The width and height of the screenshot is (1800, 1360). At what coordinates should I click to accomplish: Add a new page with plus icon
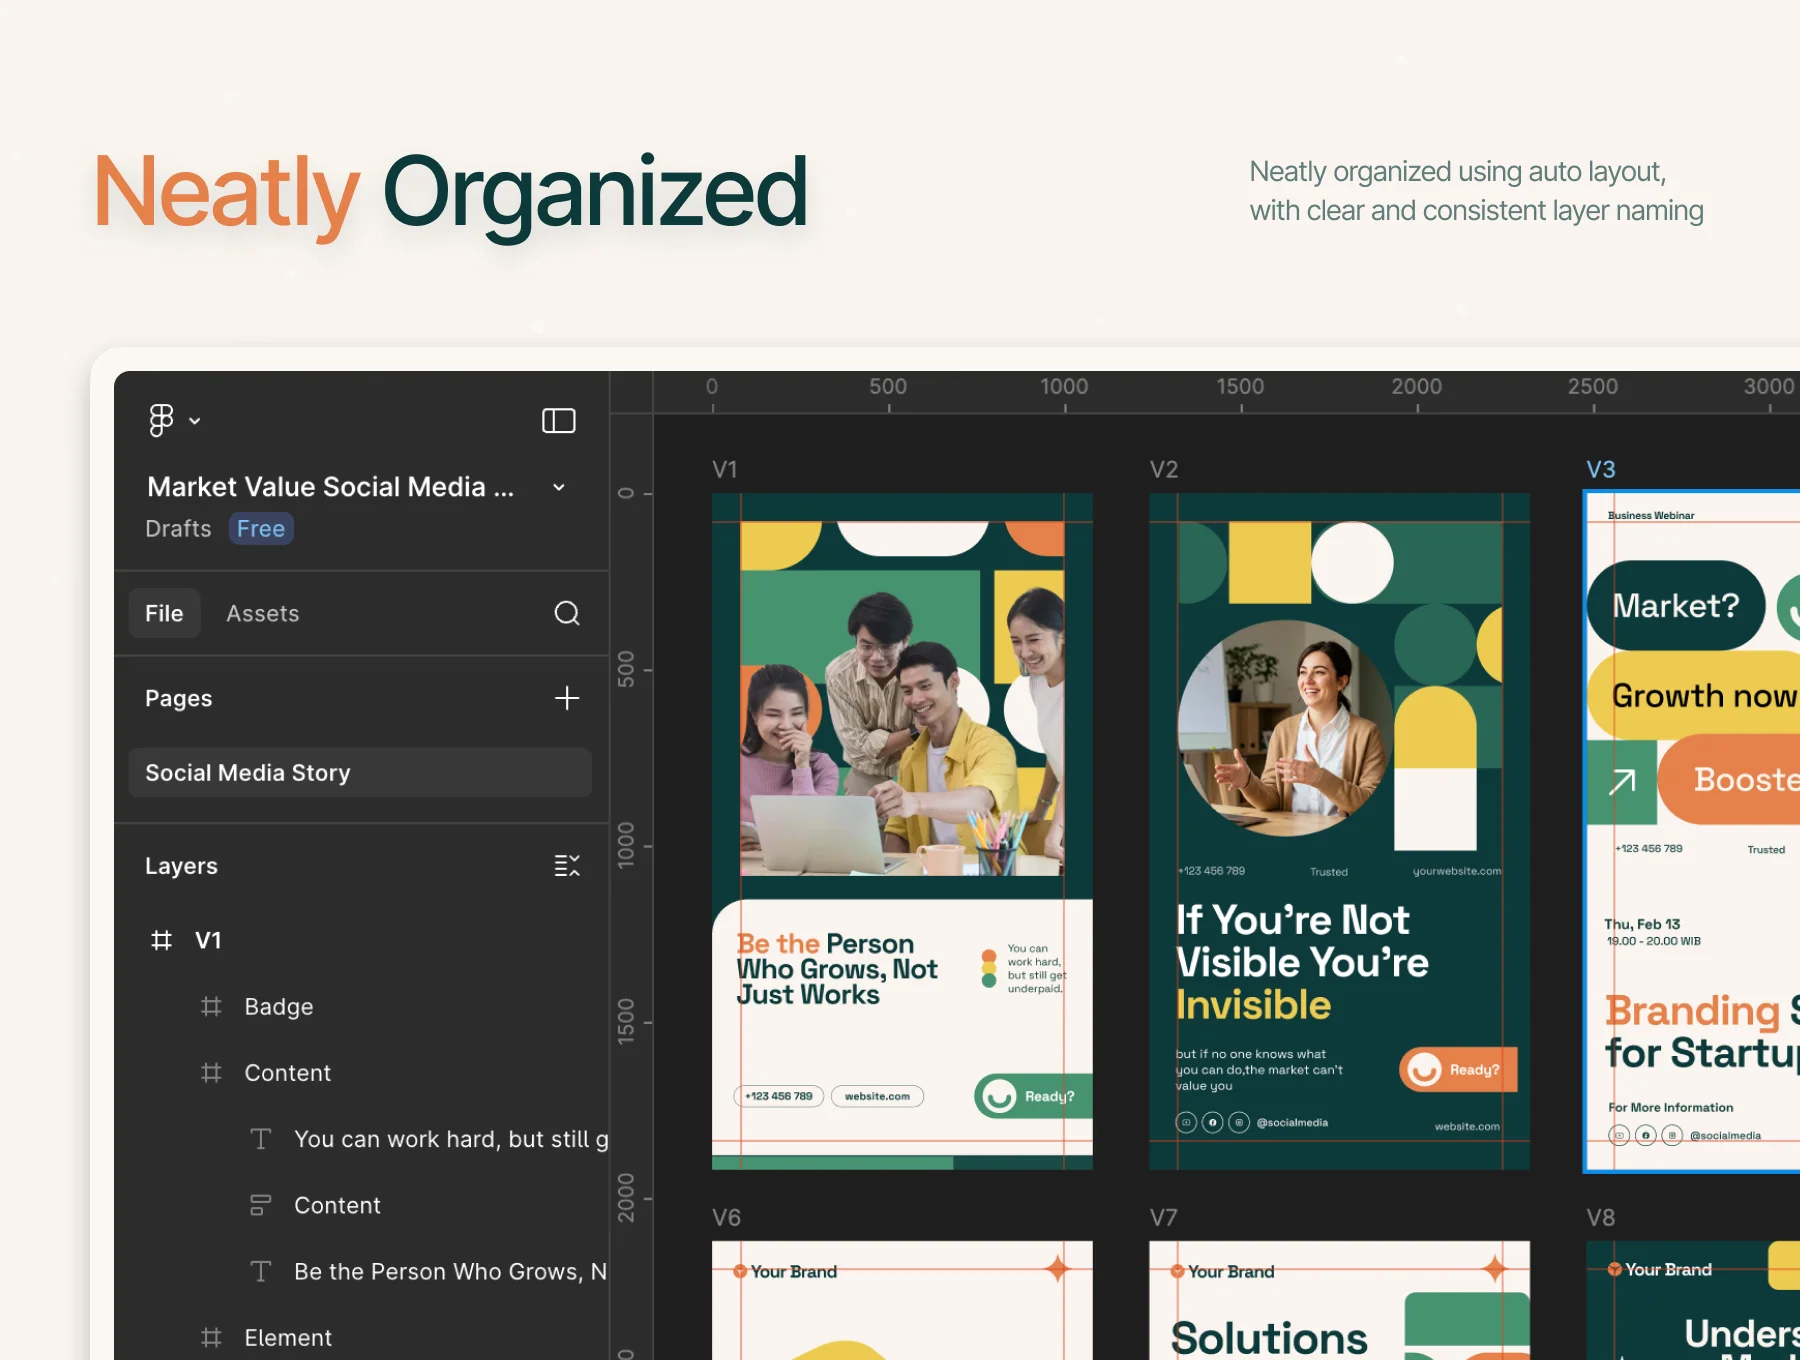[x=567, y=698]
